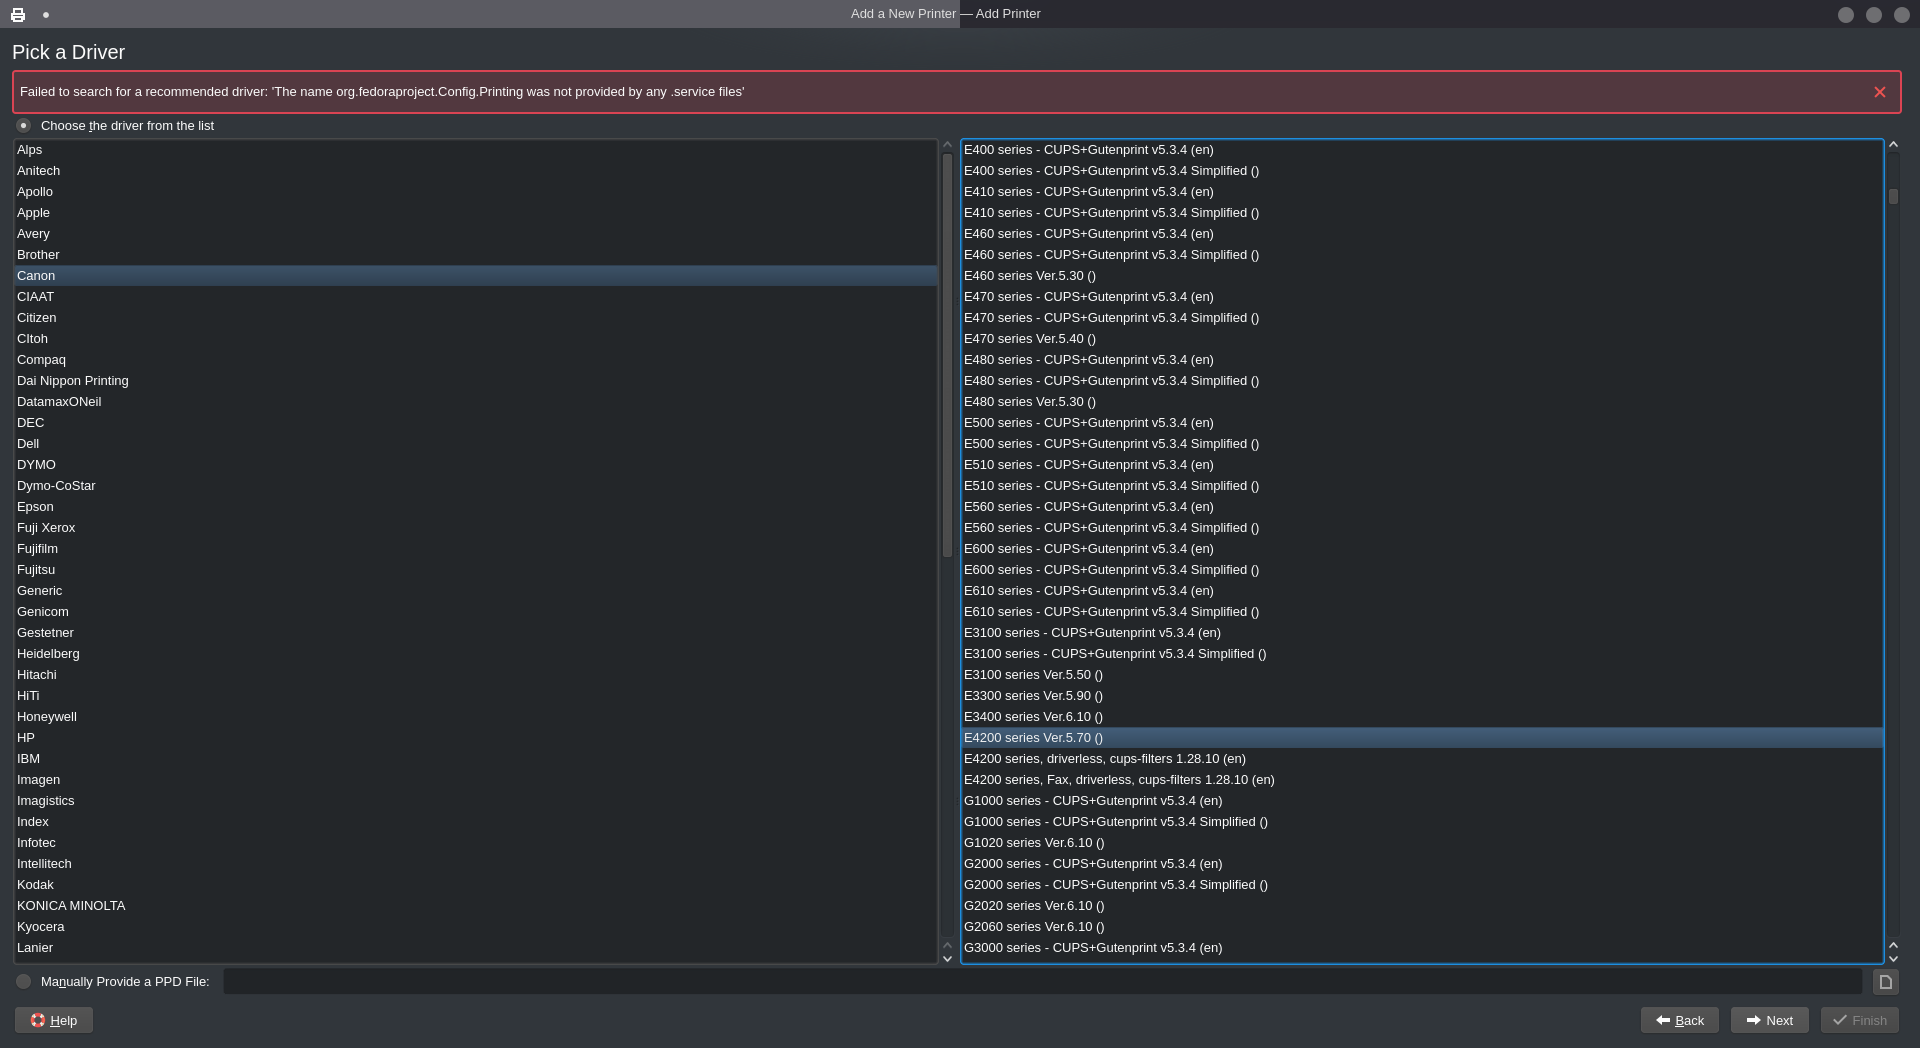The image size is (1920, 1048).
Task: Select DYMO manufacturer
Action: pyautogui.click(x=476, y=465)
